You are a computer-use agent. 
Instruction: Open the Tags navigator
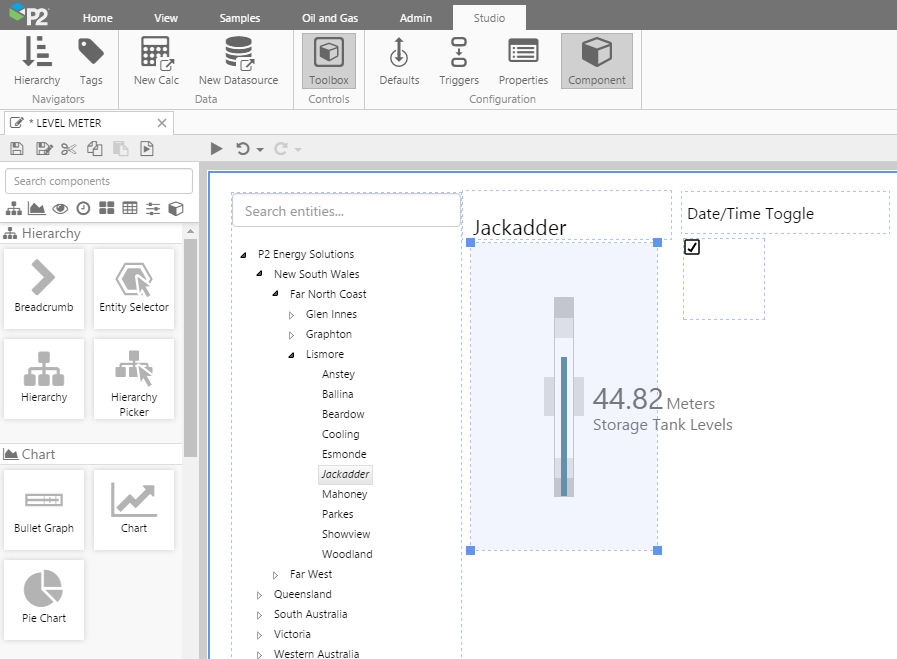pyautogui.click(x=91, y=61)
